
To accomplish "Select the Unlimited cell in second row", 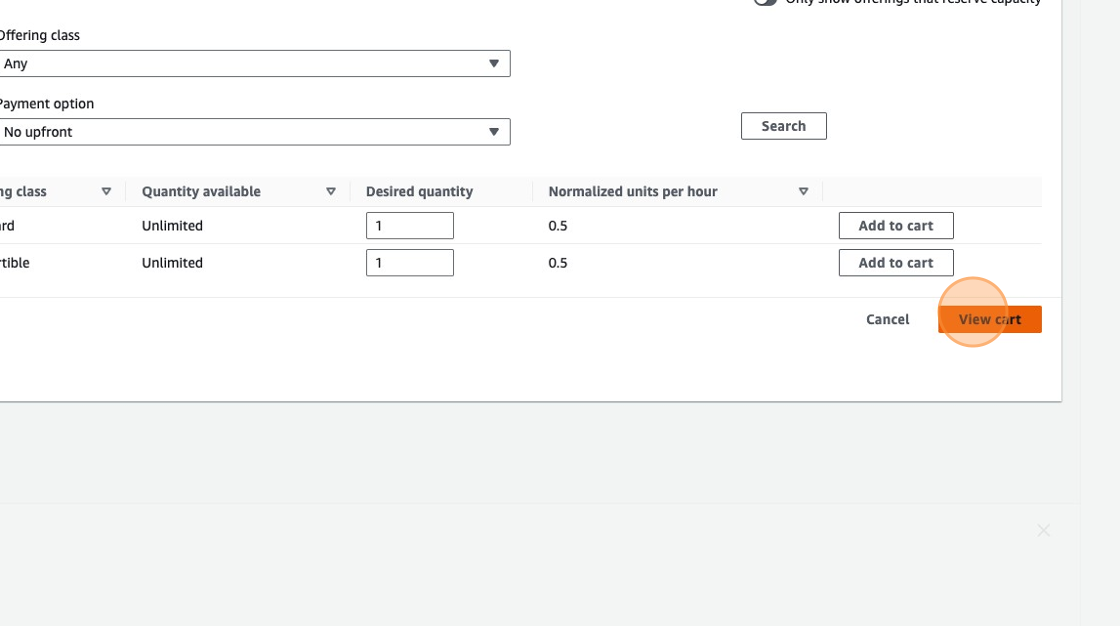I will coord(172,263).
